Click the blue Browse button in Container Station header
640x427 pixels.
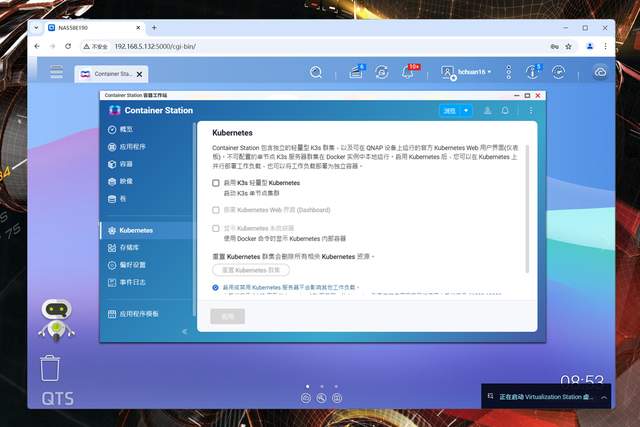(450, 111)
